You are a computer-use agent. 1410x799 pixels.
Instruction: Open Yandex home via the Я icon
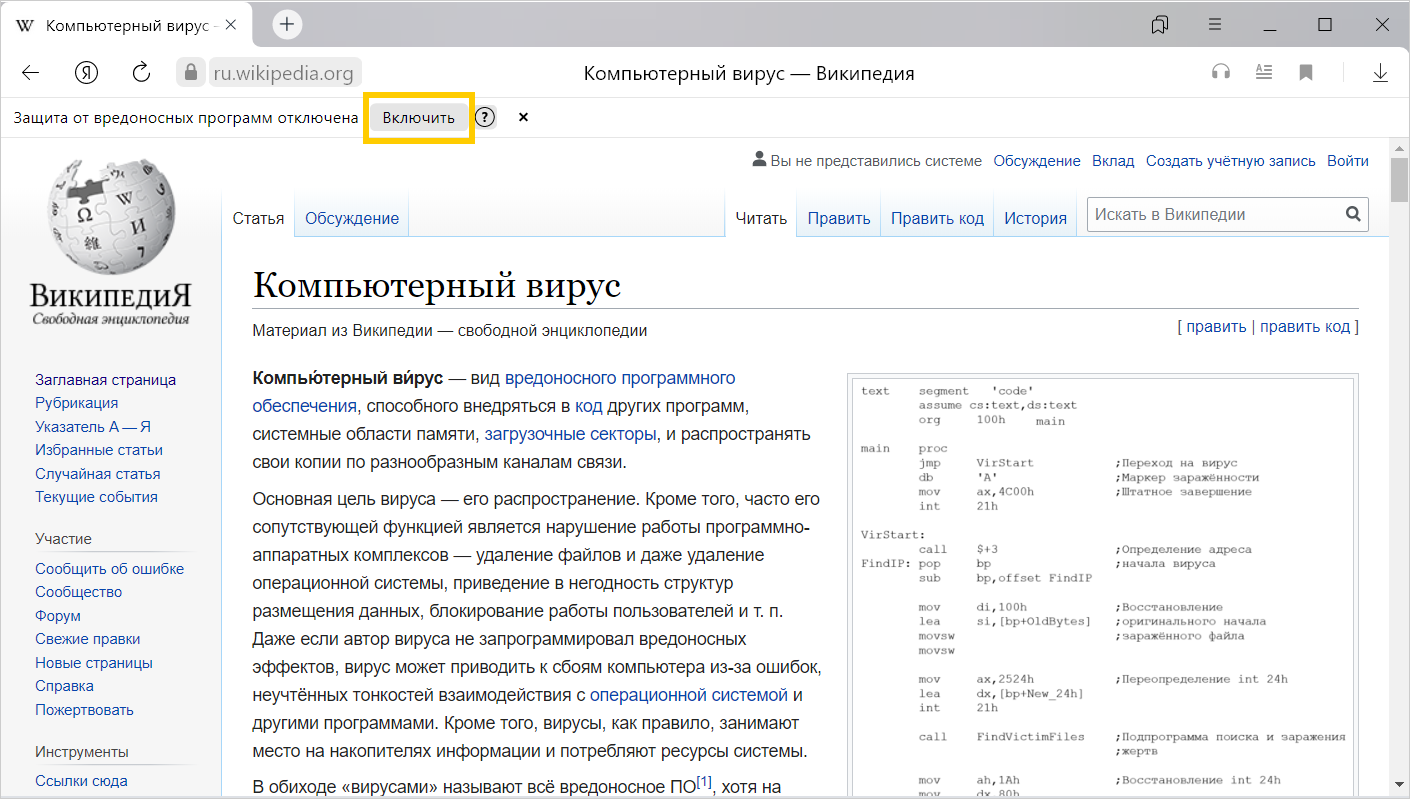point(86,73)
